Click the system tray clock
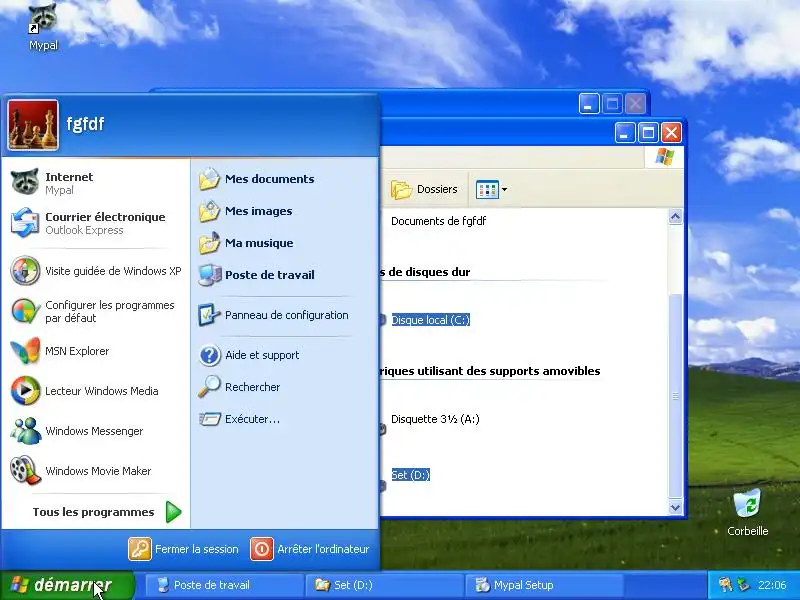800x600 pixels. [771, 585]
